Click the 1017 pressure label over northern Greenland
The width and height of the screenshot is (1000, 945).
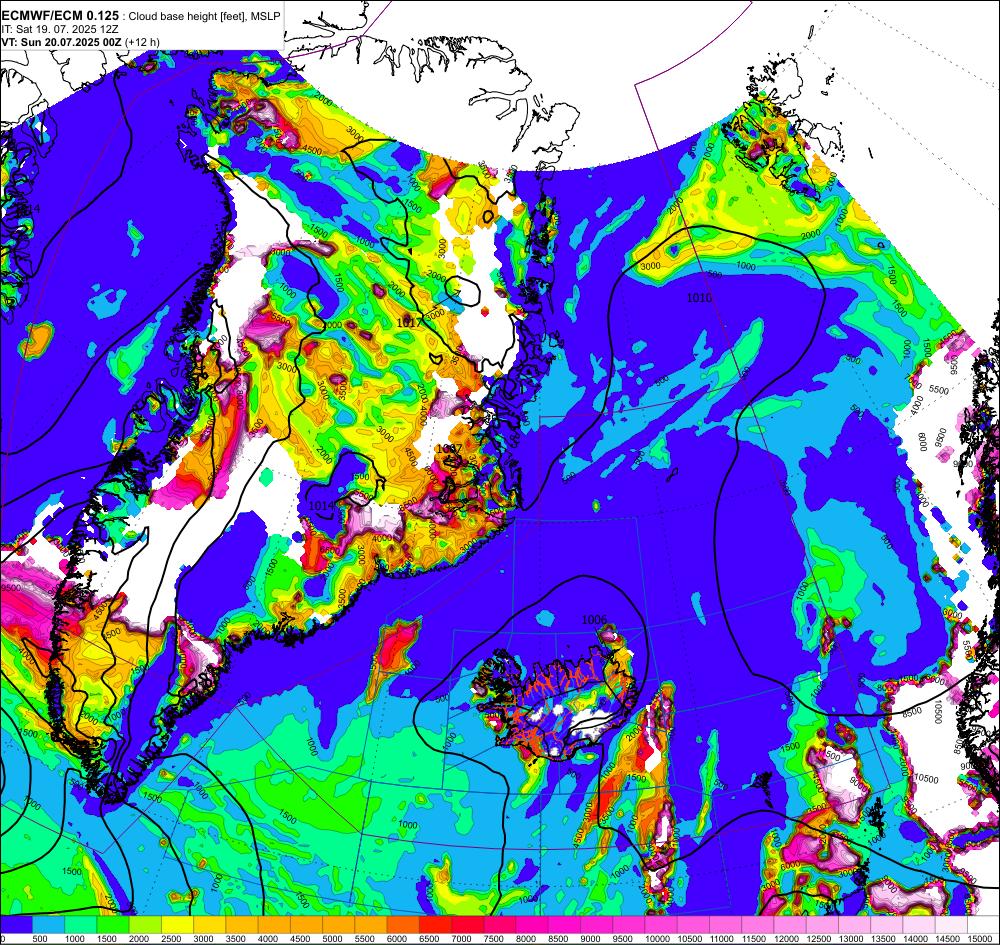[x=409, y=323]
